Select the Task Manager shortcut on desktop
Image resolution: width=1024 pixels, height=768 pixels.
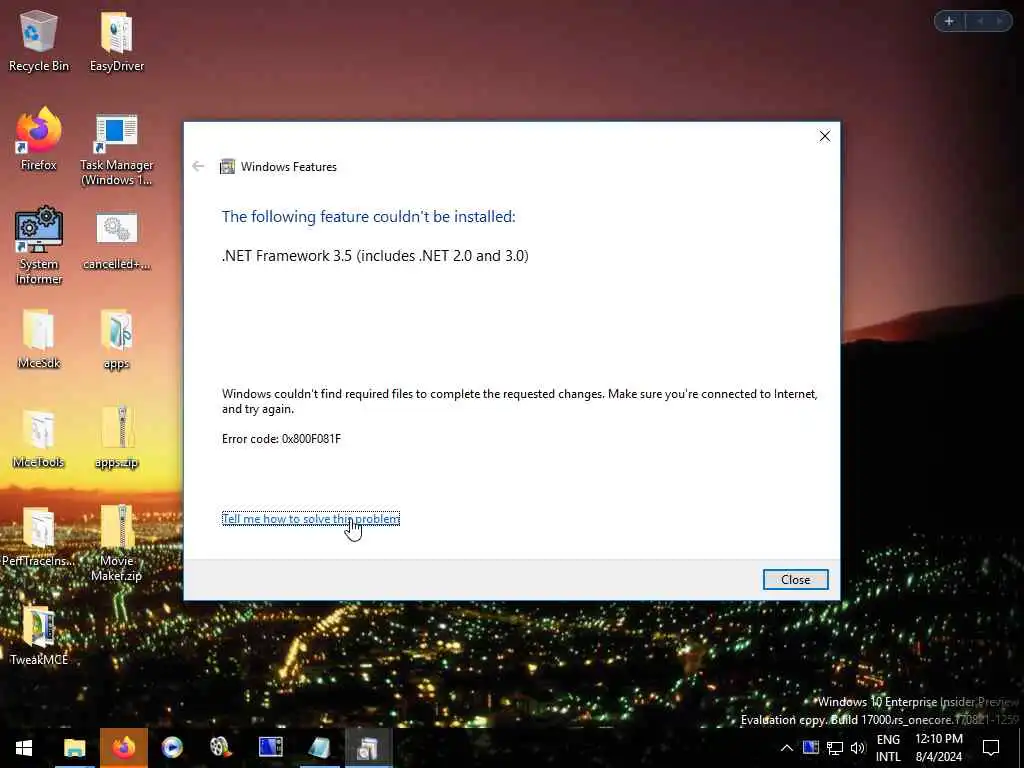tap(117, 149)
